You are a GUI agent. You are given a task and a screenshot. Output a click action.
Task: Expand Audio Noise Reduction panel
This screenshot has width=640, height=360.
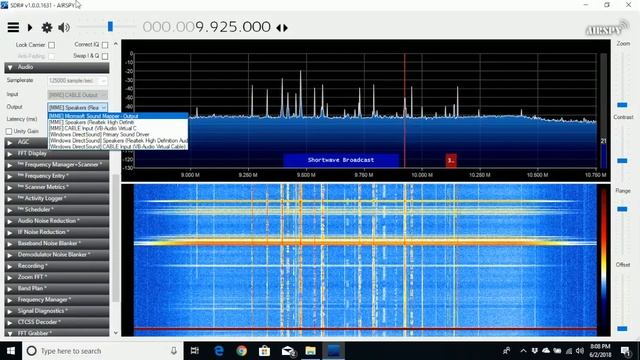click(x=57, y=221)
